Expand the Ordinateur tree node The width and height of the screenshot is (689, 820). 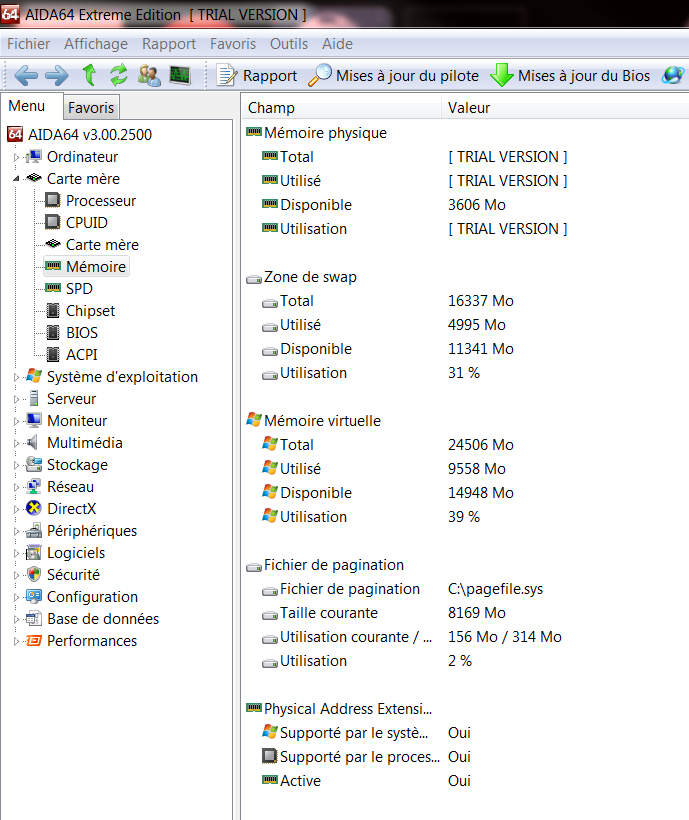tap(16, 157)
